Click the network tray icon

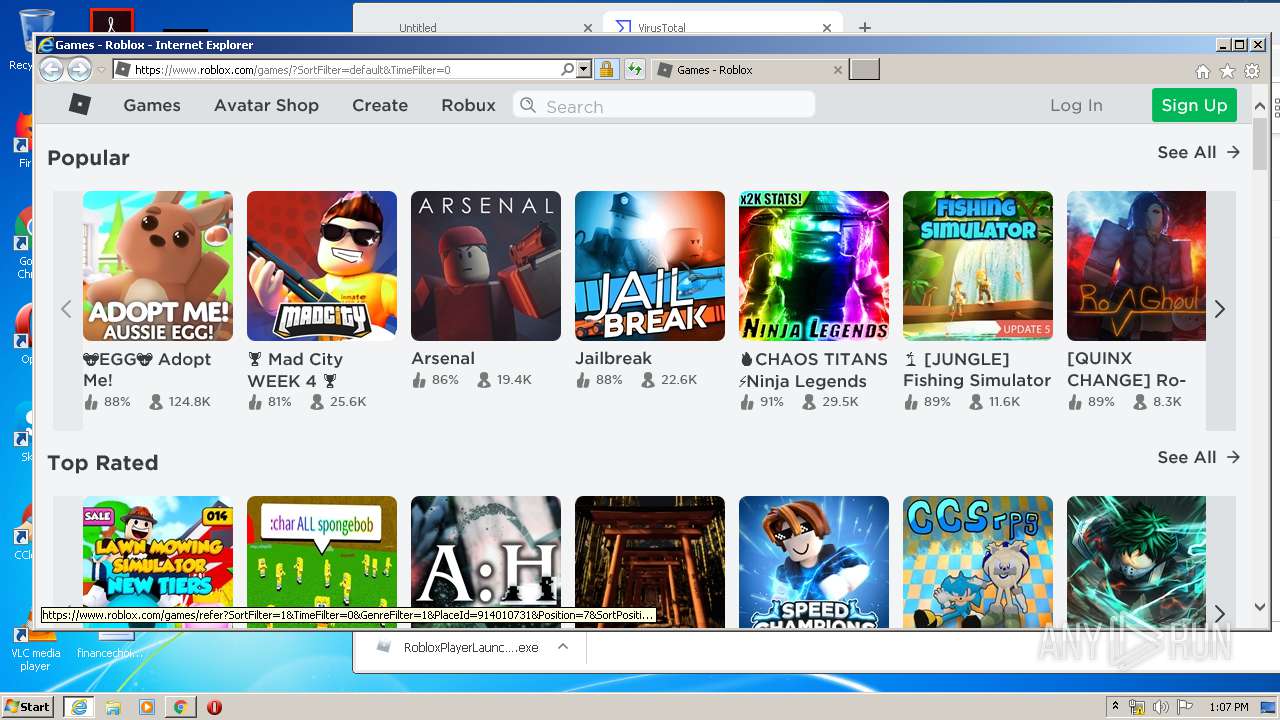1137,707
